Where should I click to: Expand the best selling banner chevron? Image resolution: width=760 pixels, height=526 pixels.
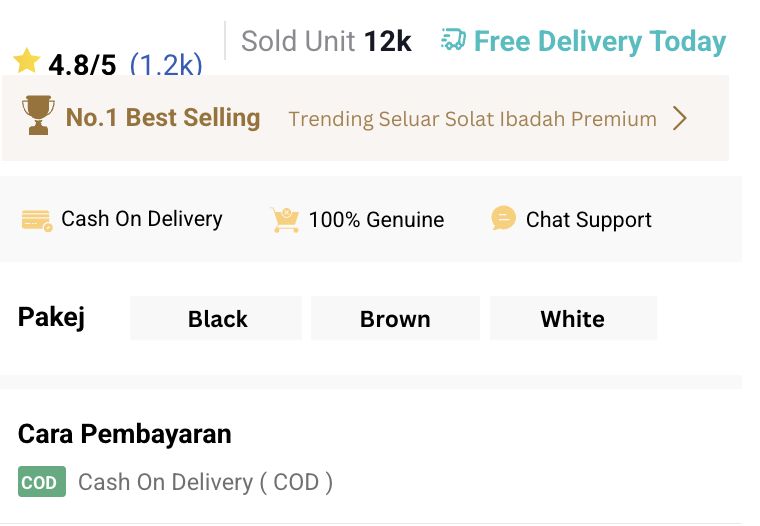click(x=680, y=119)
